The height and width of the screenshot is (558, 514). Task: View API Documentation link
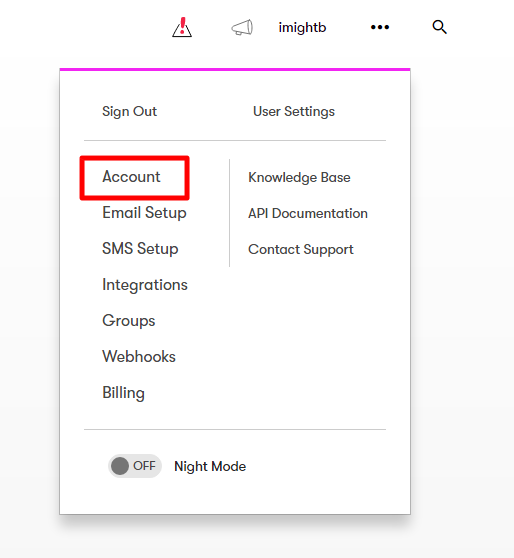[x=308, y=214]
